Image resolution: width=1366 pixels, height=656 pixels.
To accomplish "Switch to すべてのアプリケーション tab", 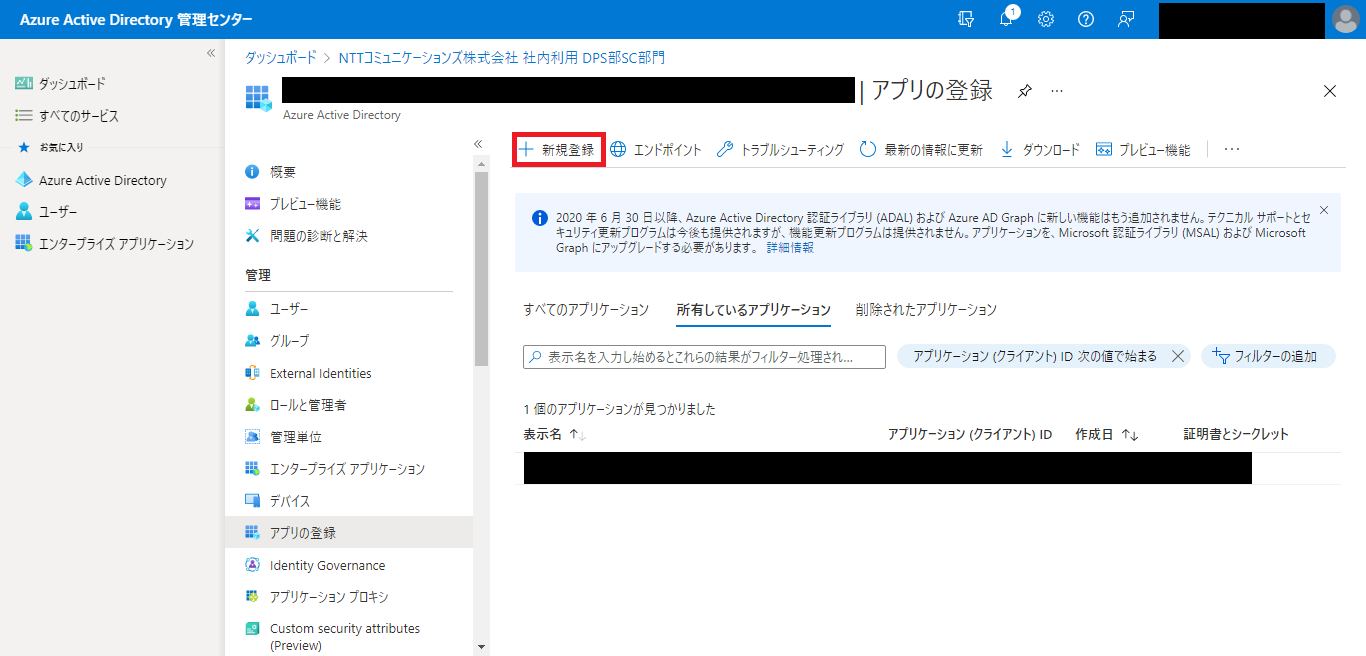I will 586,310.
